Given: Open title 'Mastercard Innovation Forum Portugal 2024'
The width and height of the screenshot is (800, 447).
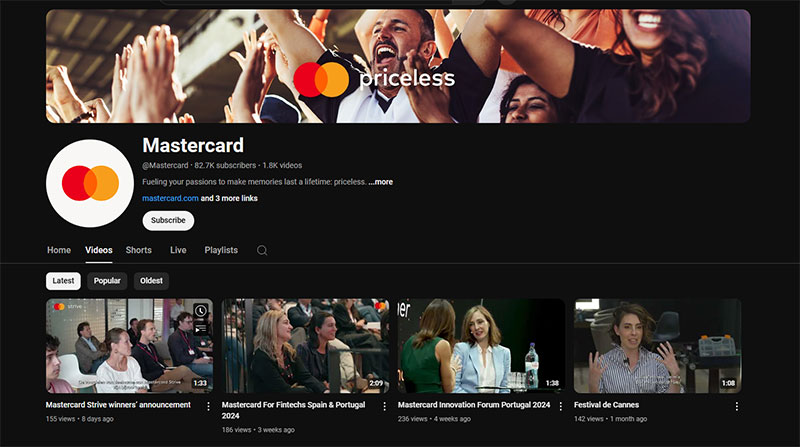Looking at the screenshot, I should click(474, 405).
